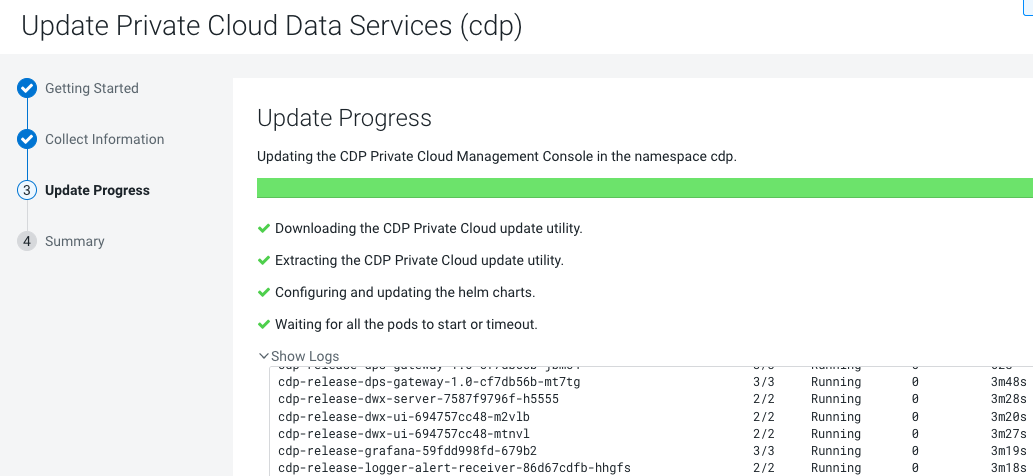Image resolution: width=1033 pixels, height=476 pixels.
Task: Click the Getting Started completed checkmark icon
Action: [x=27, y=89]
